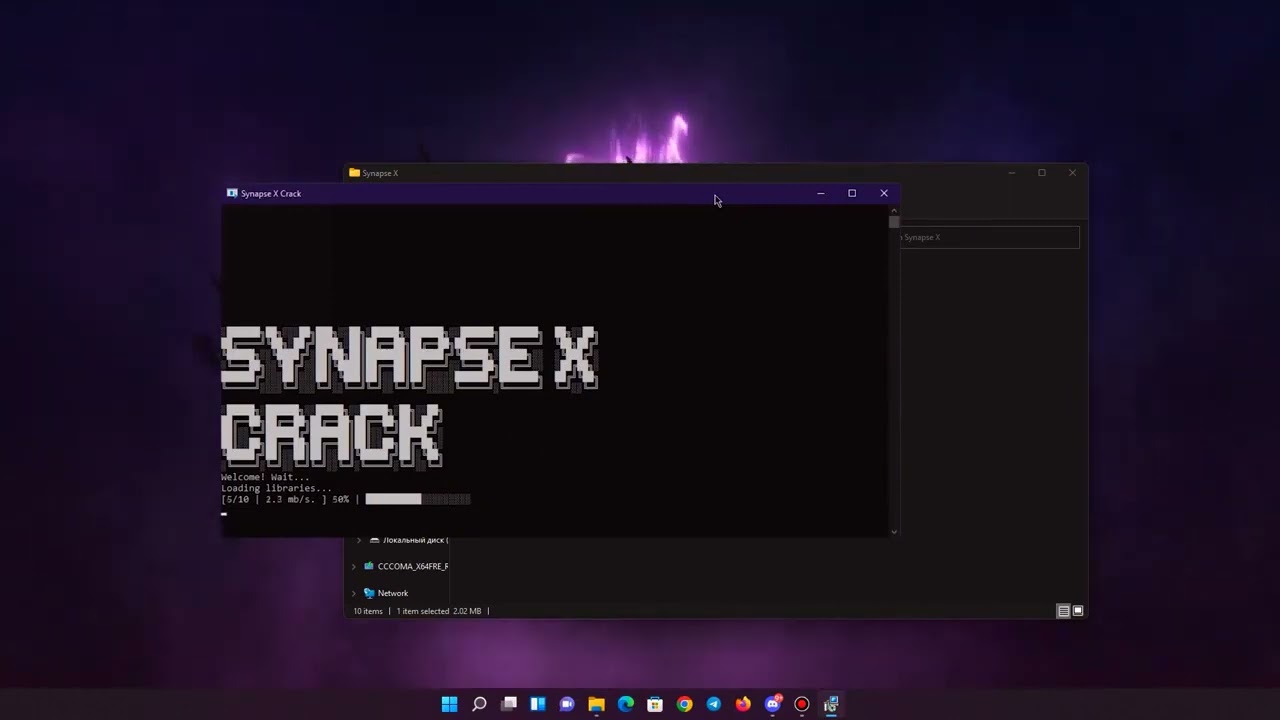
Task: Click the Synapse X Crack window title icon
Action: click(x=232, y=193)
